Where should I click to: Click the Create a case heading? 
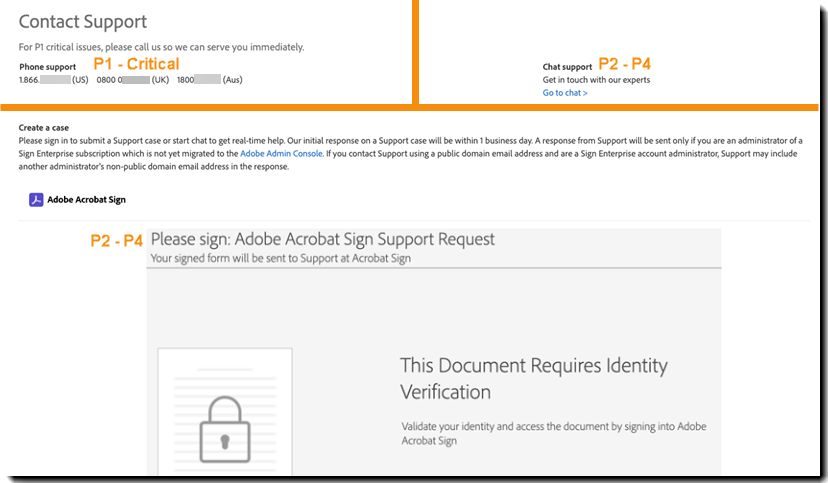[44, 128]
